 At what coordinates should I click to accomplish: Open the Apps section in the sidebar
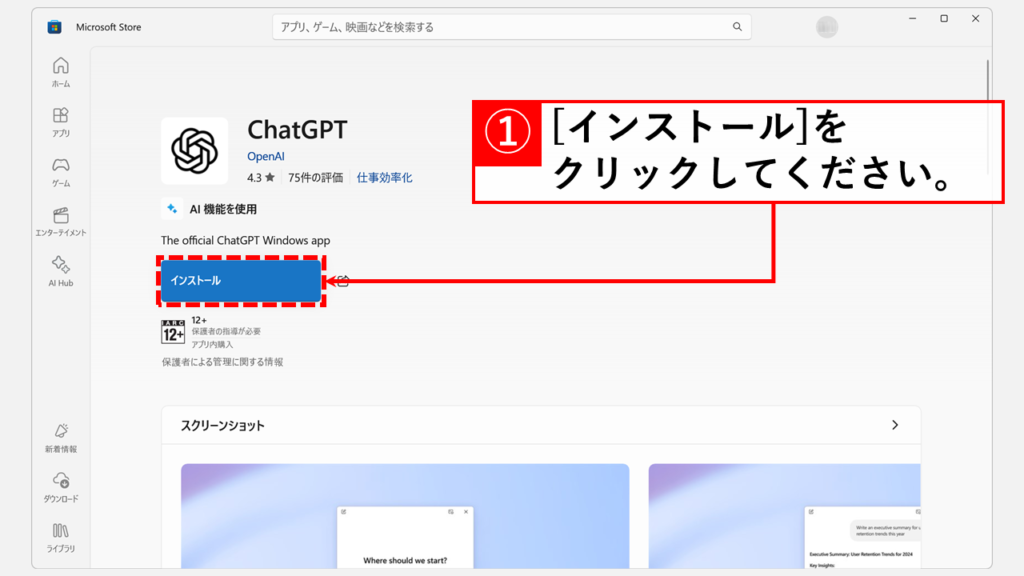tap(61, 115)
